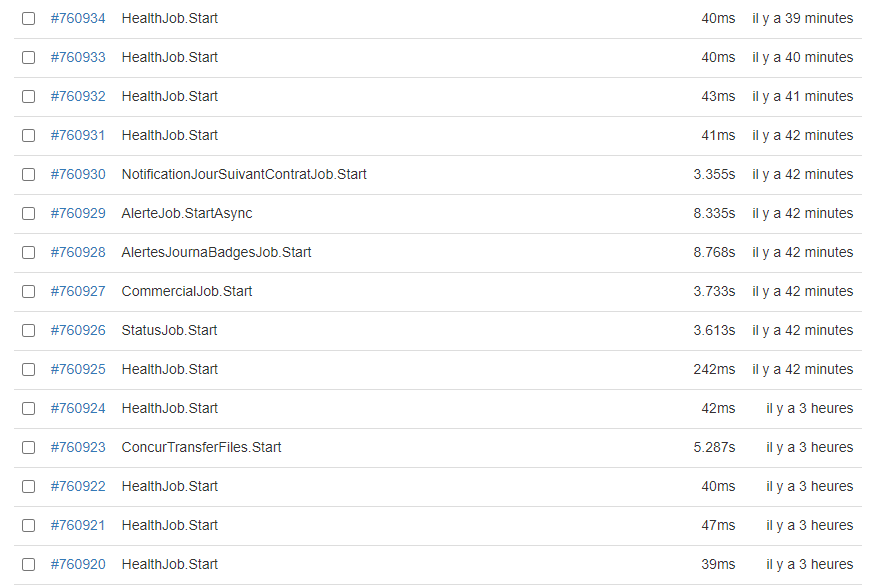Select the checkbox next to job #760930
The width and height of the screenshot is (873, 585).
pyautogui.click(x=28, y=174)
